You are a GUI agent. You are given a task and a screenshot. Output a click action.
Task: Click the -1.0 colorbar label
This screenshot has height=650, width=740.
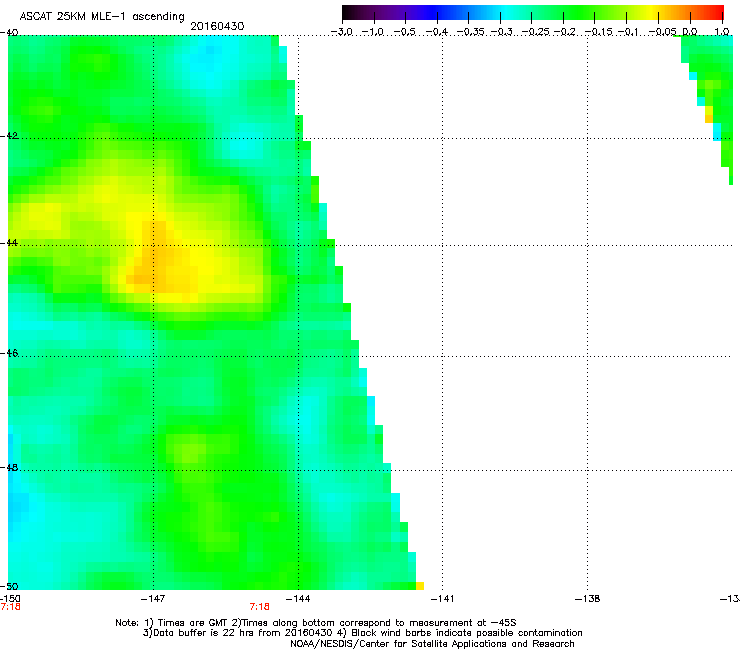(x=373, y=32)
